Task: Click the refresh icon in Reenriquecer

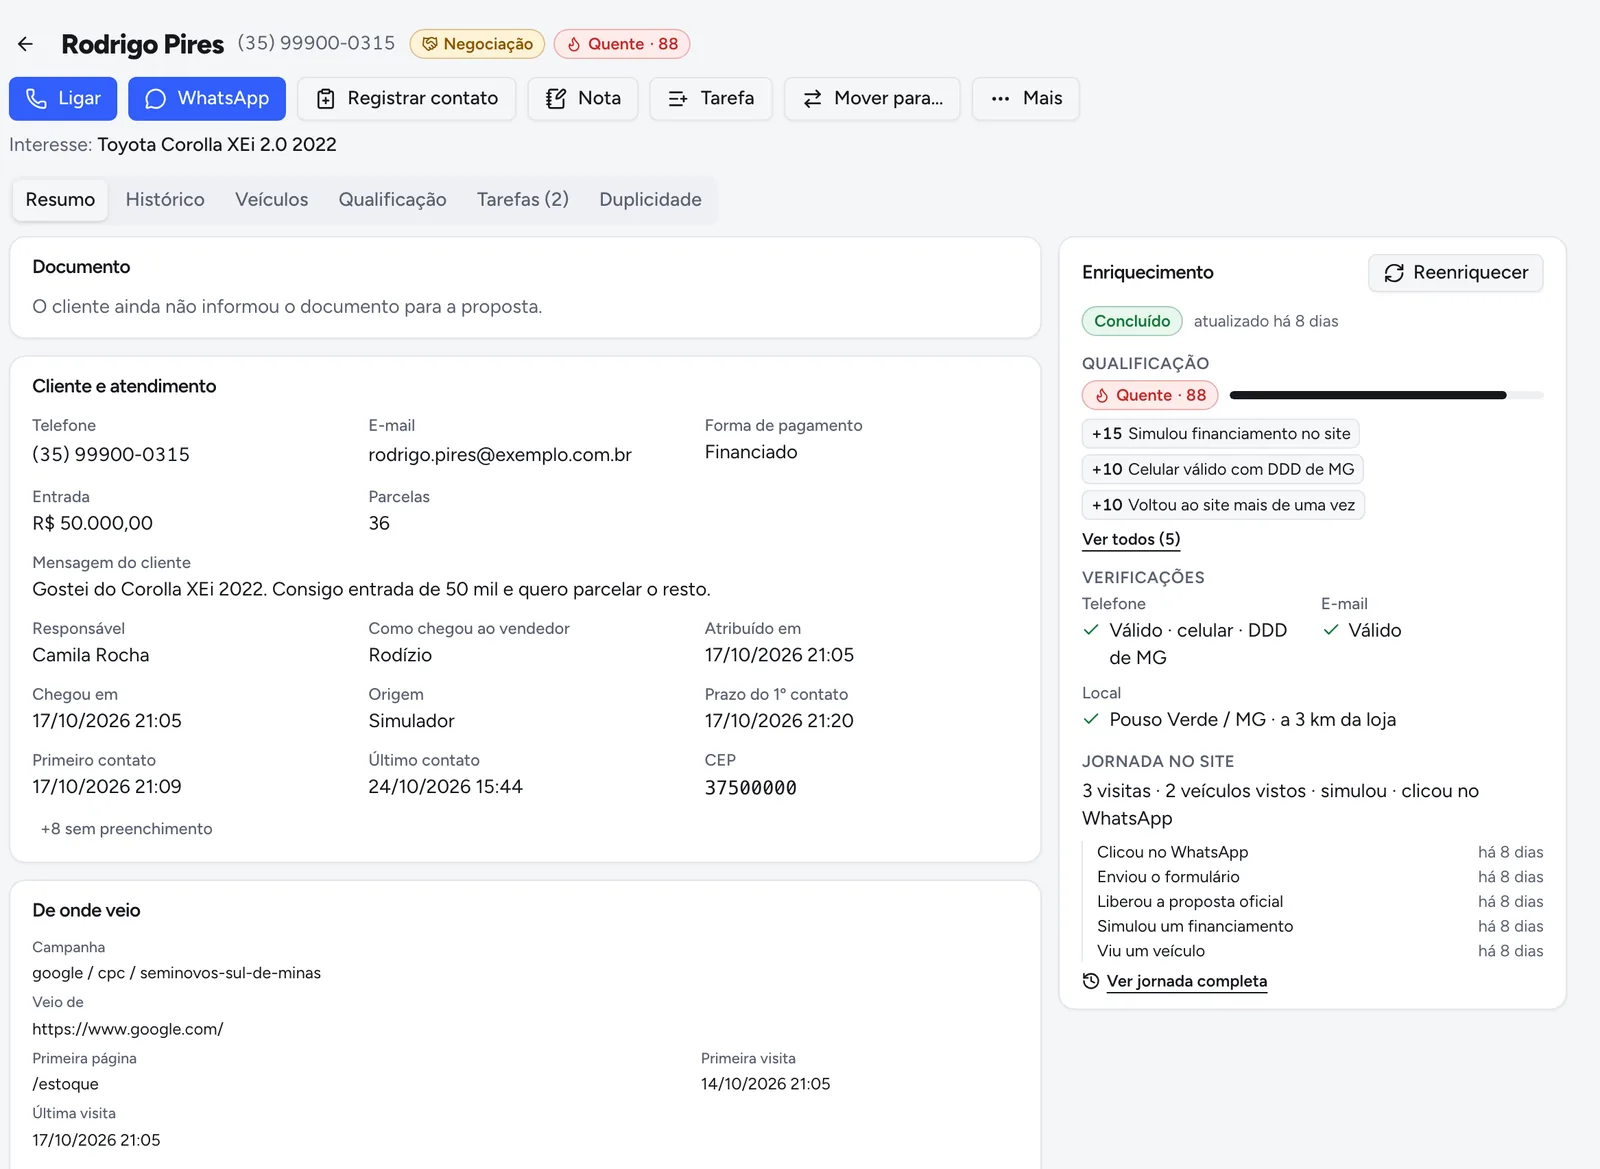Action: (1394, 273)
